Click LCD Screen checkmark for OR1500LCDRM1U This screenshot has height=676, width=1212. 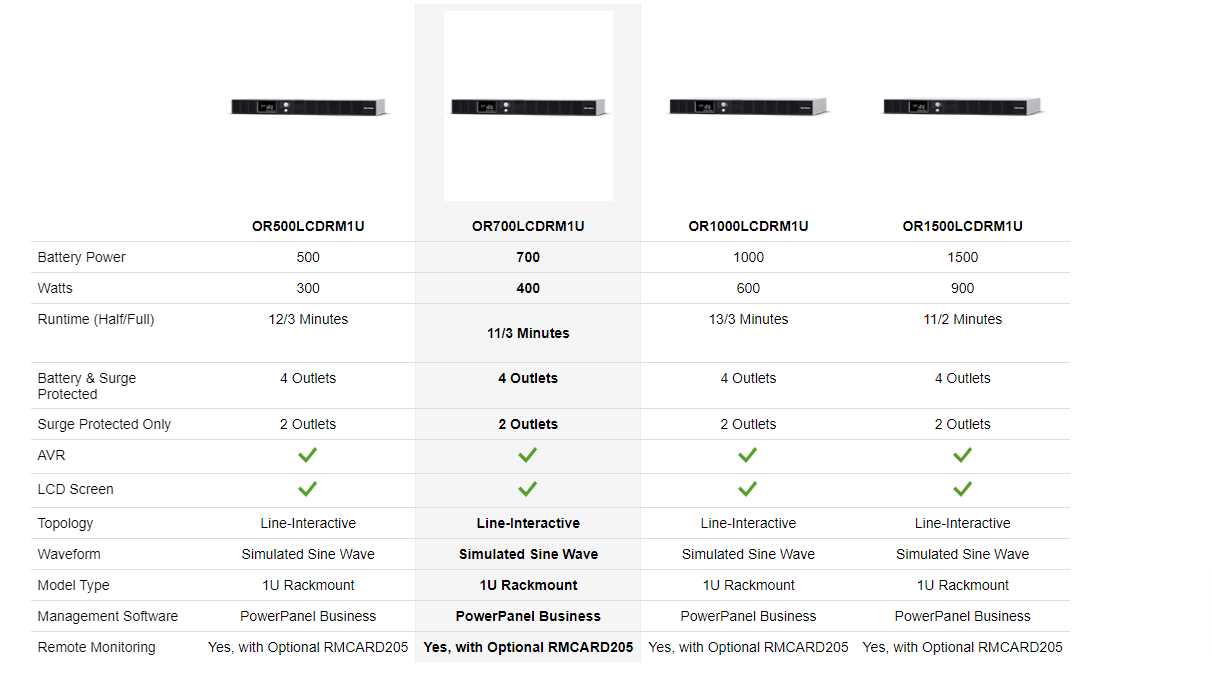(x=962, y=489)
